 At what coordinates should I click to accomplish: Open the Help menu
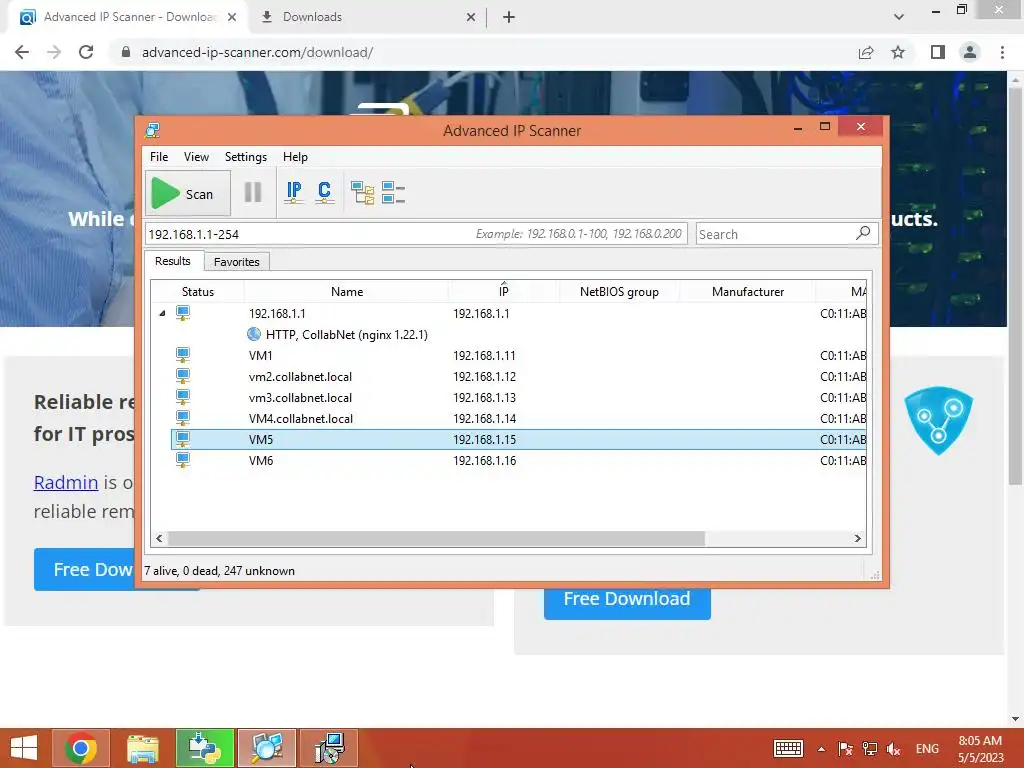click(295, 157)
